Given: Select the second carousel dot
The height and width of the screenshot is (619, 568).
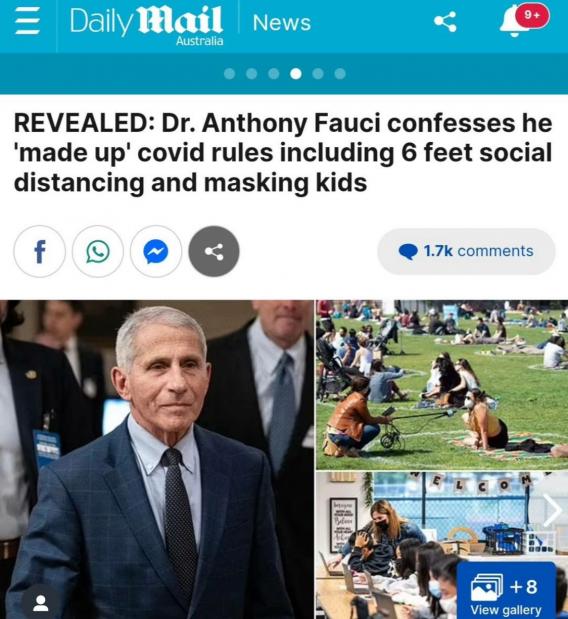Looking at the screenshot, I should click(x=251, y=74).
